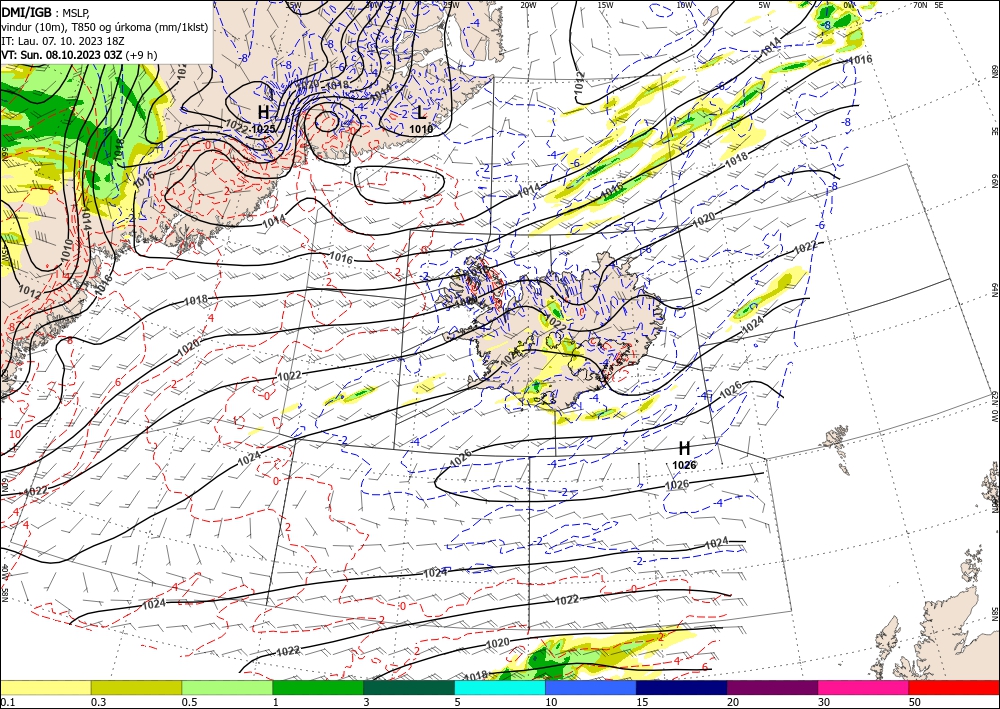Screen dimensions: 1000x709
Task: Click the legend value '20'
Action: (733, 702)
